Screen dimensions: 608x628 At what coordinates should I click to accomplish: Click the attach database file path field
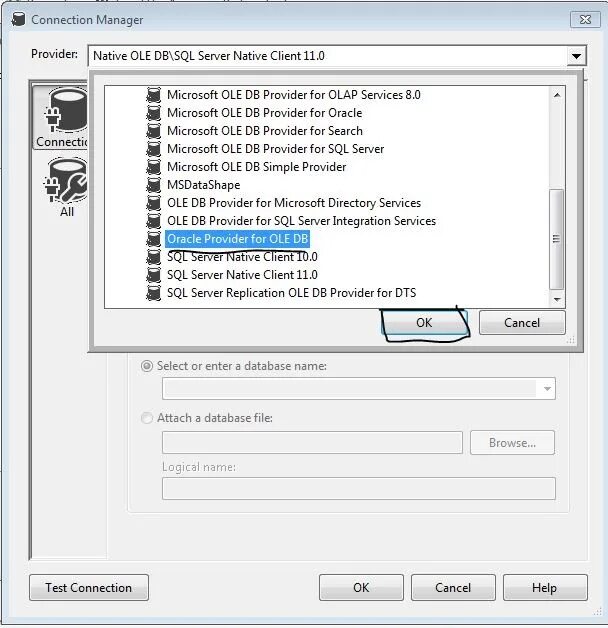pos(312,443)
